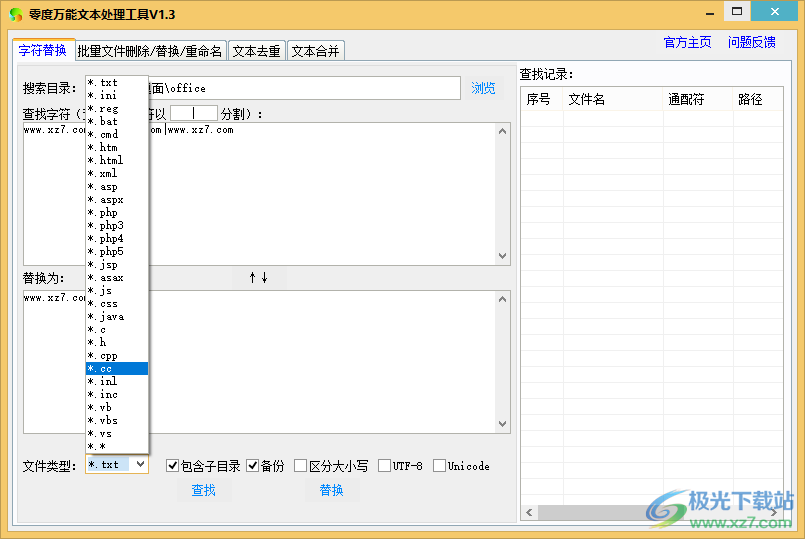Enable the UTF-8 checkbox
The width and height of the screenshot is (805, 539).
[400, 466]
